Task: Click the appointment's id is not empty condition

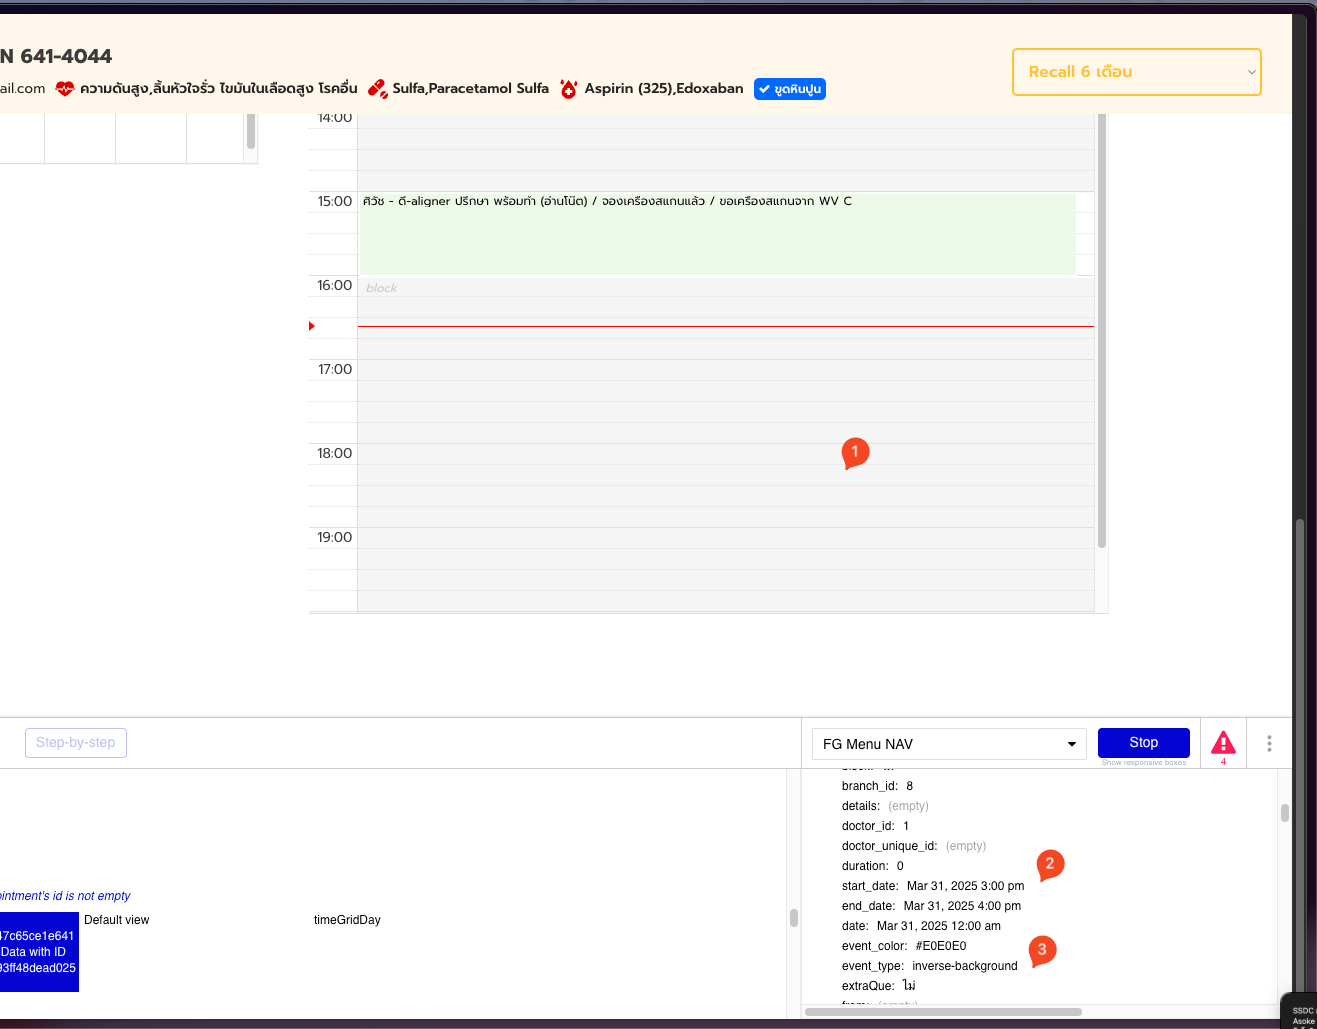Action: coord(65,896)
